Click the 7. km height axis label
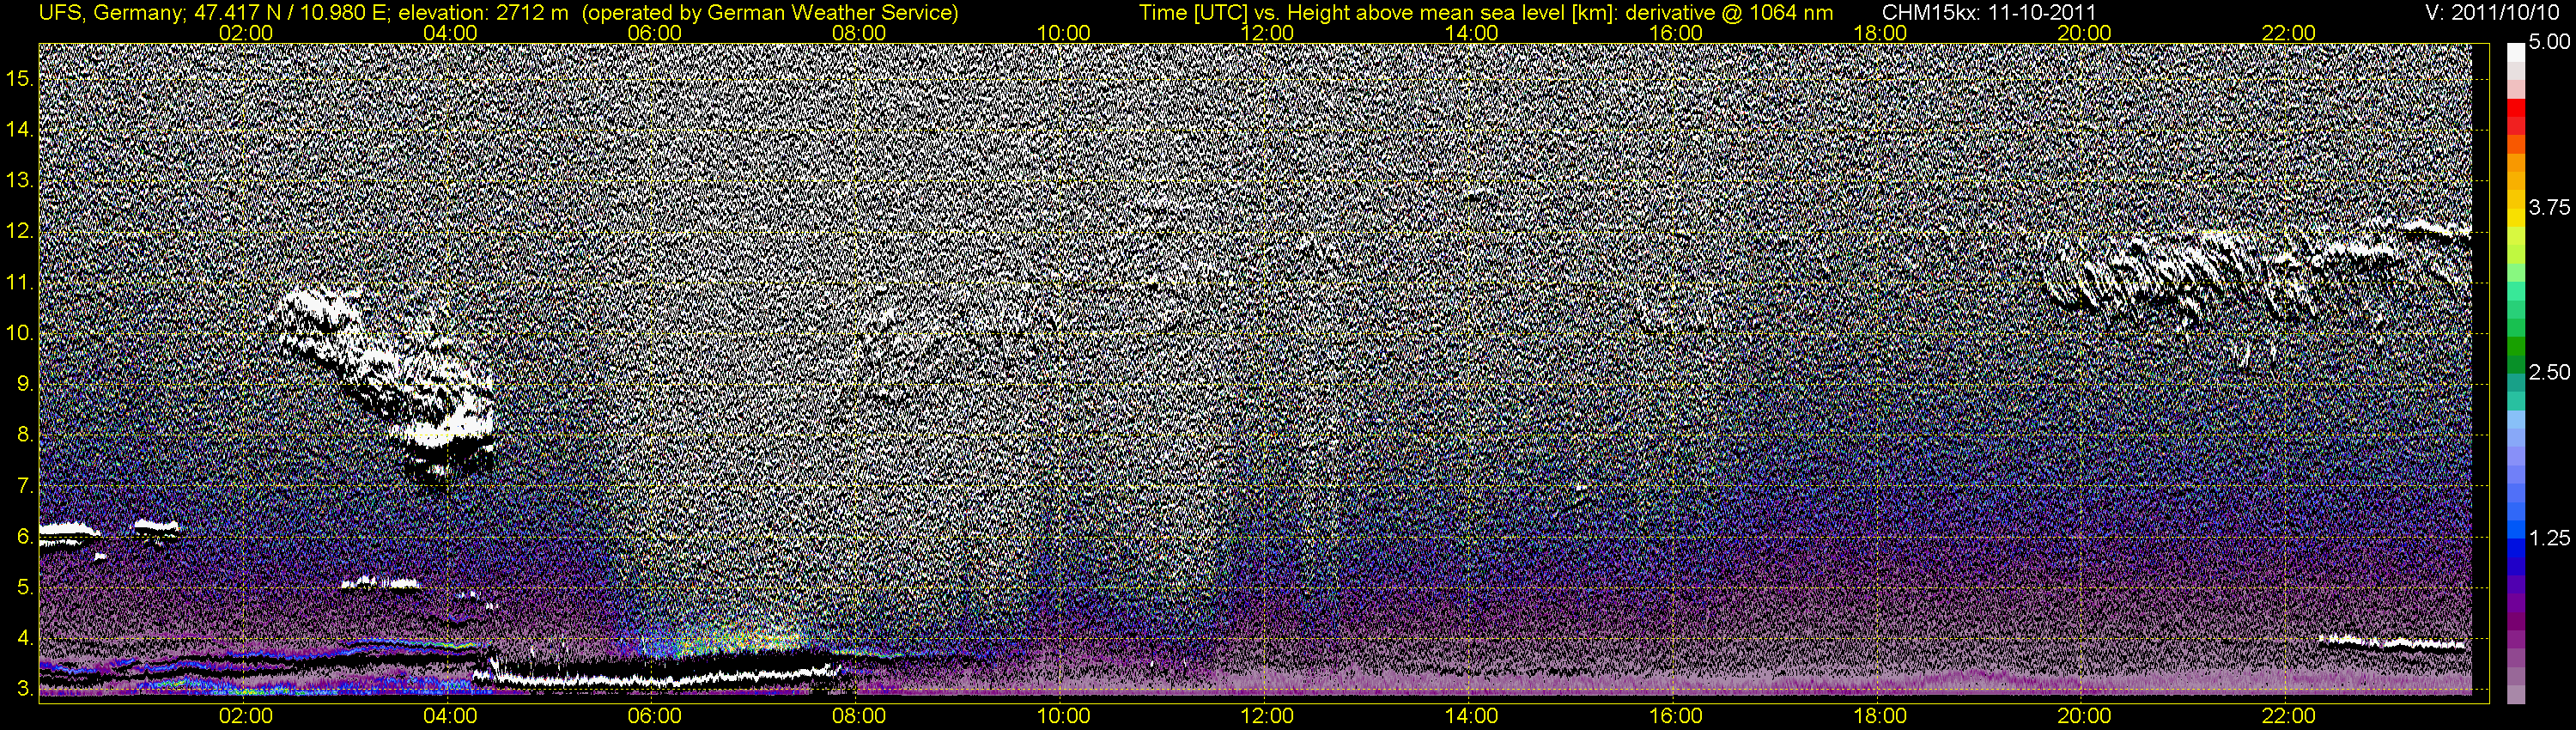Image resolution: width=2576 pixels, height=730 pixels. 24,486
